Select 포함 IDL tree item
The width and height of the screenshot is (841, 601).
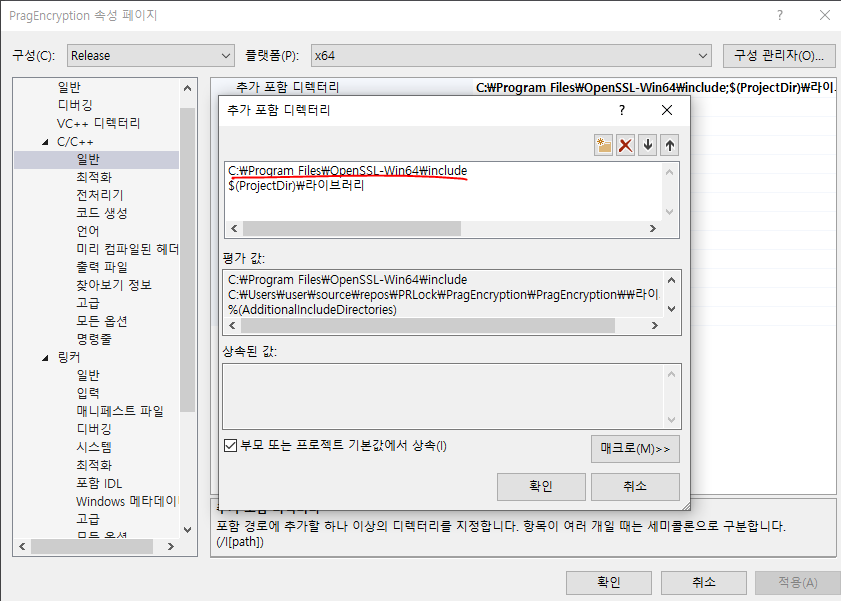[99, 483]
